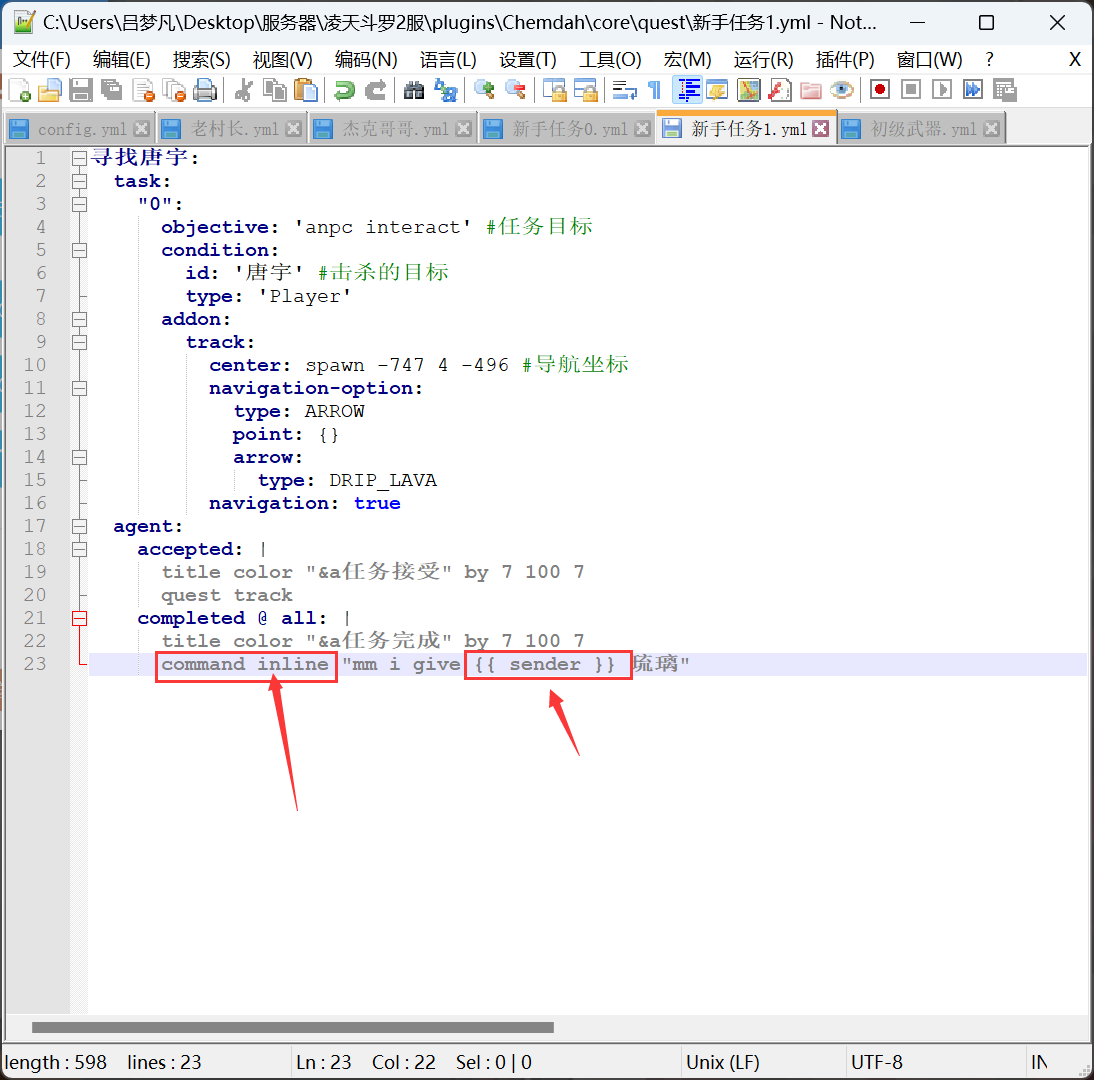The width and height of the screenshot is (1094, 1080).
Task: Open the 编码(N) menu
Action: [365, 60]
